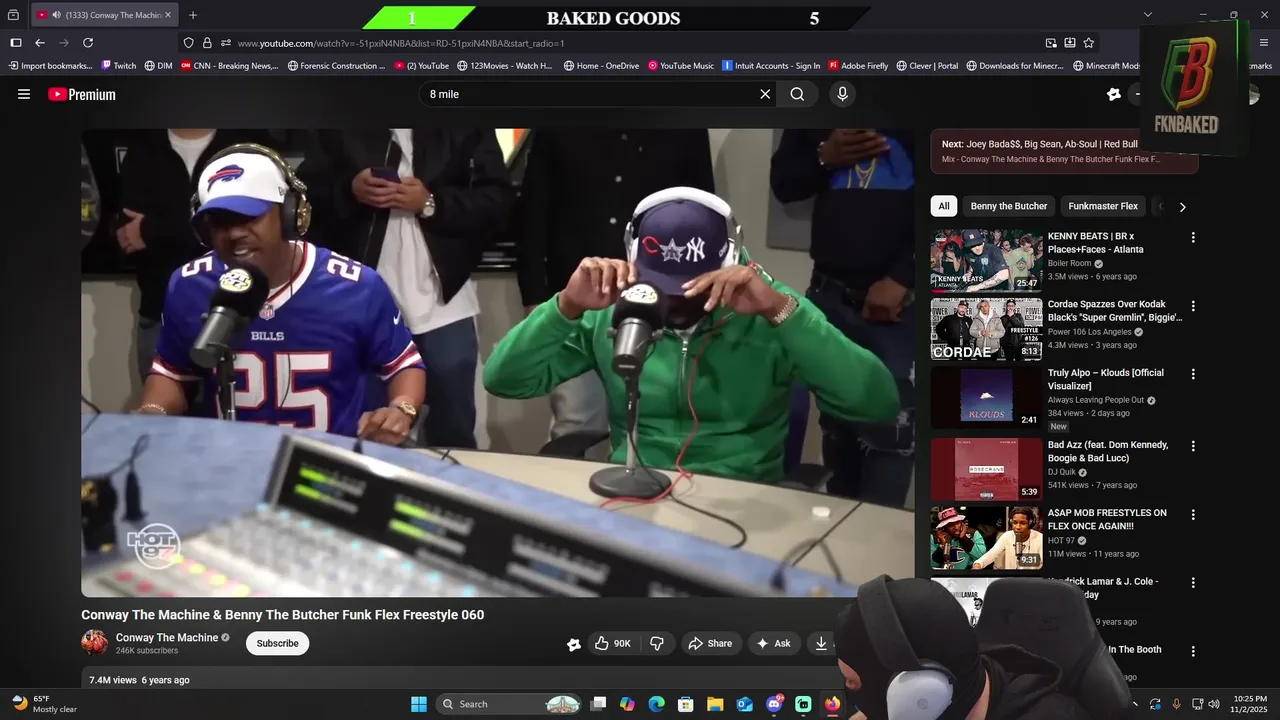Select the All filter chip
1280x720 pixels.
(944, 206)
